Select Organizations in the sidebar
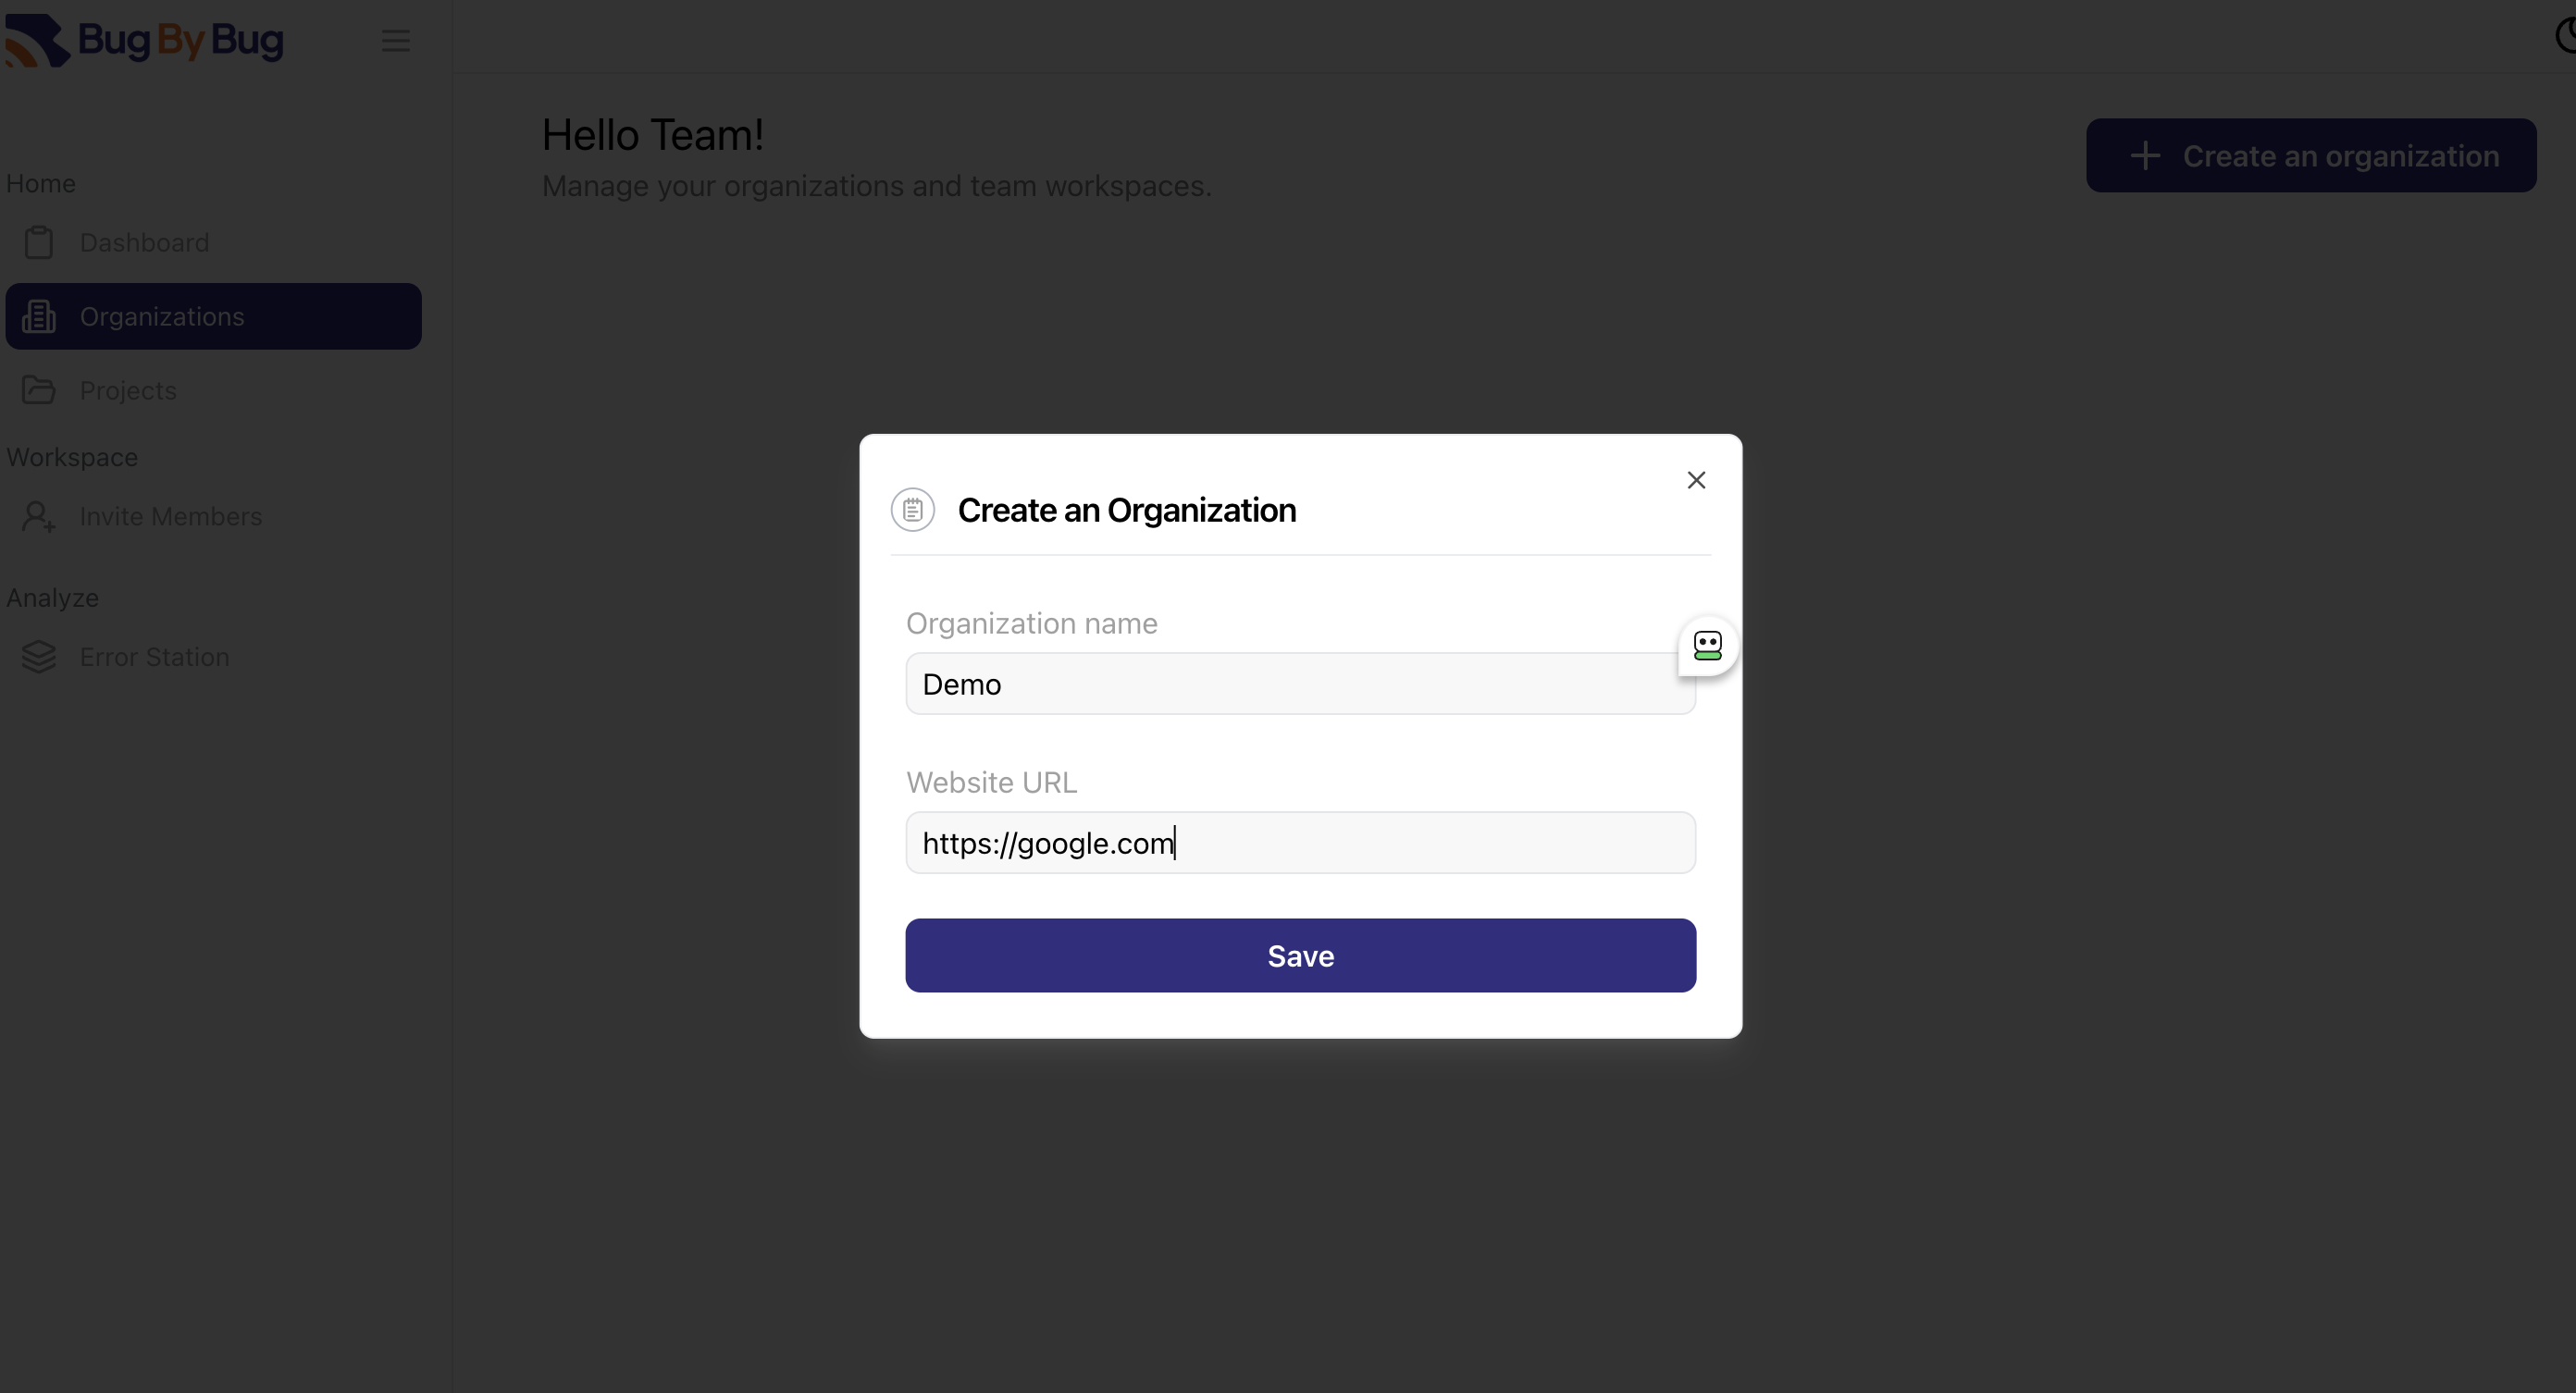The height and width of the screenshot is (1393, 2576). pos(162,316)
